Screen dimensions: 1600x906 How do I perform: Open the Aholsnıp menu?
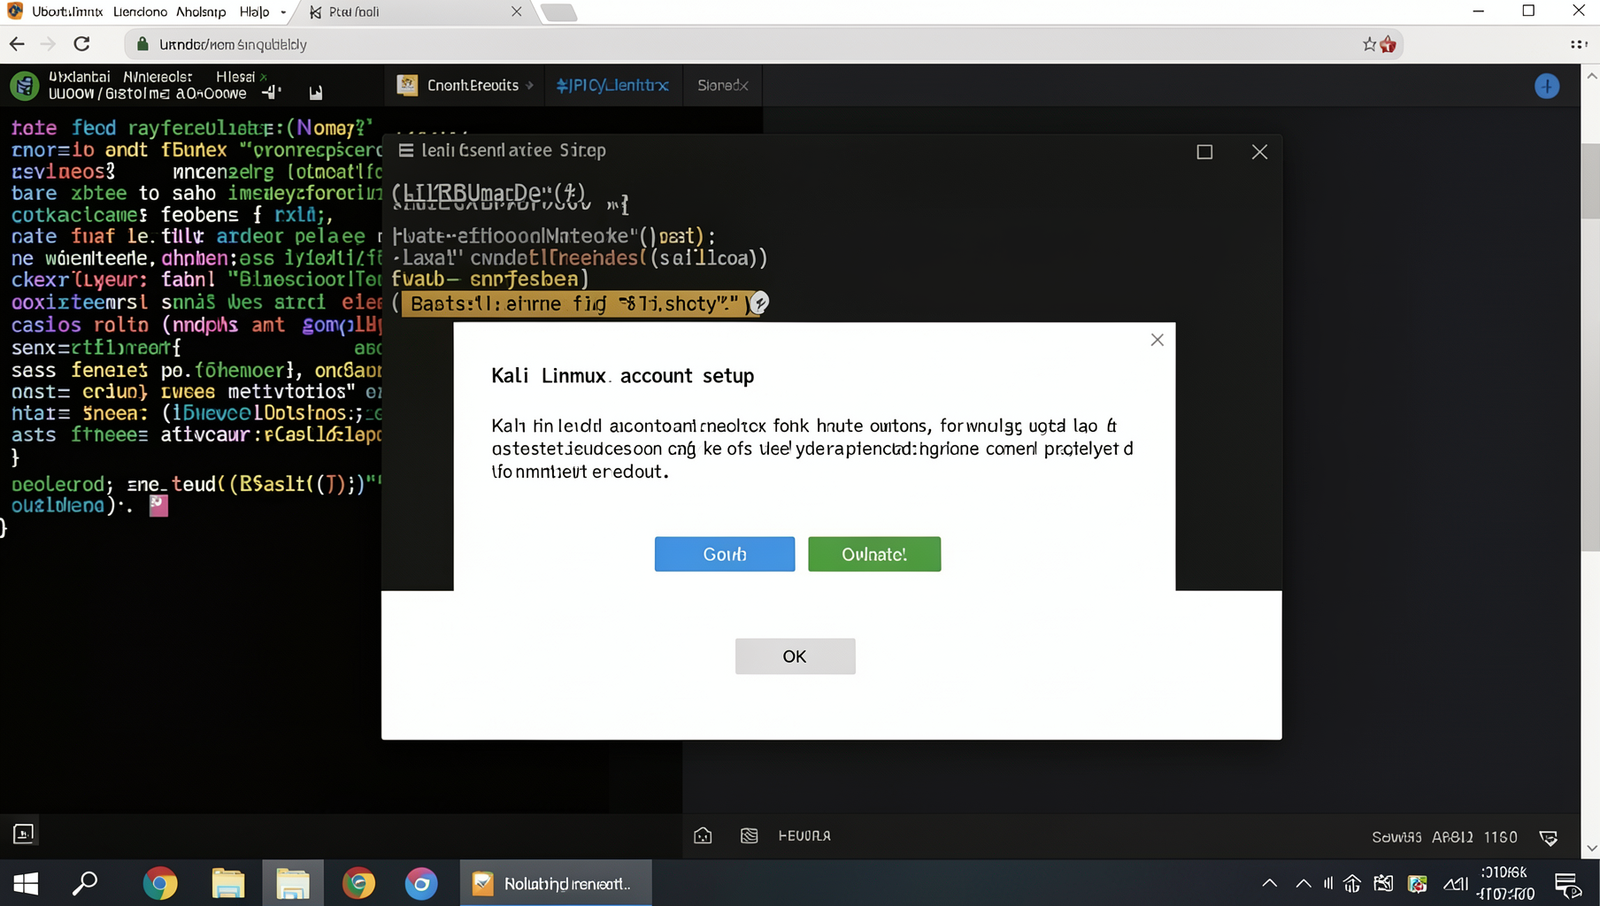click(201, 12)
